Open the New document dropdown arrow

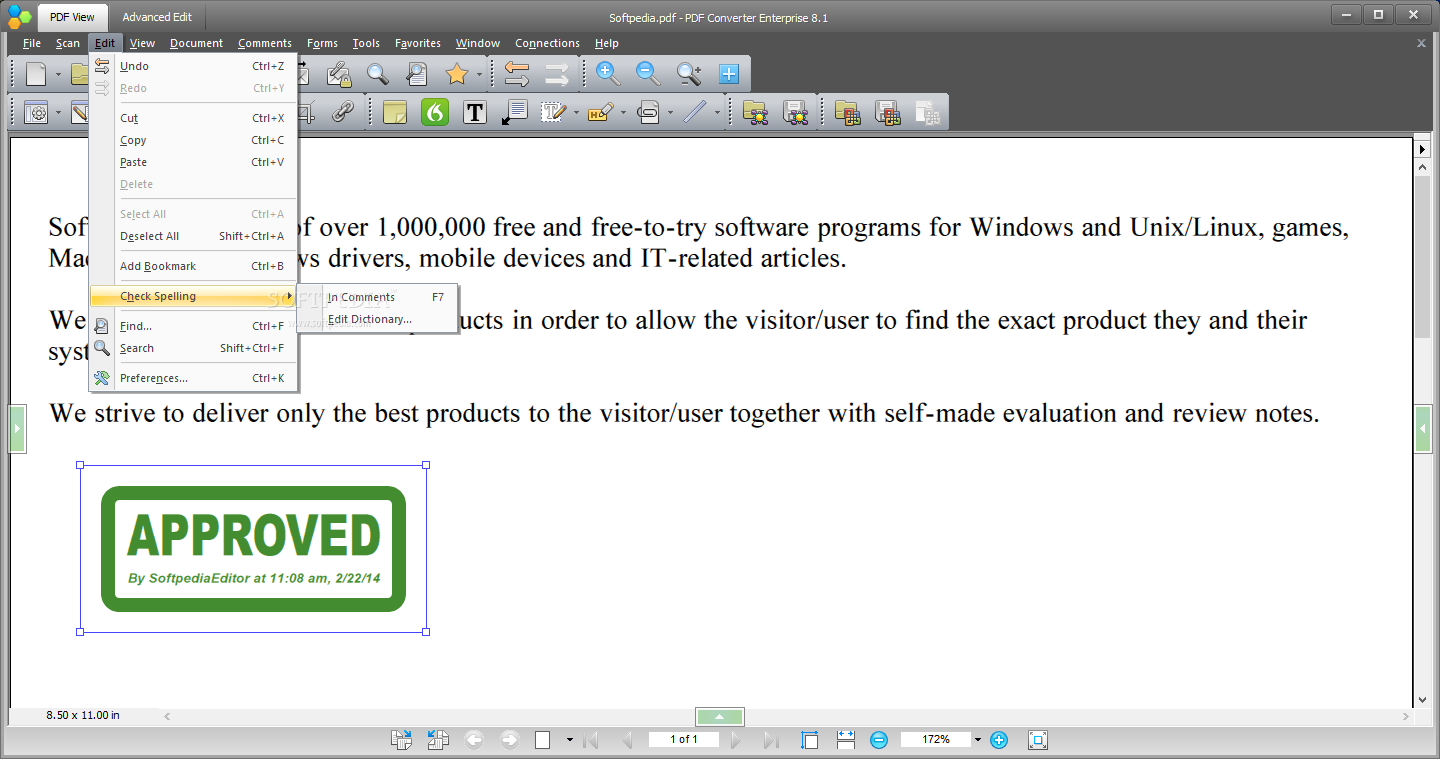coord(58,75)
